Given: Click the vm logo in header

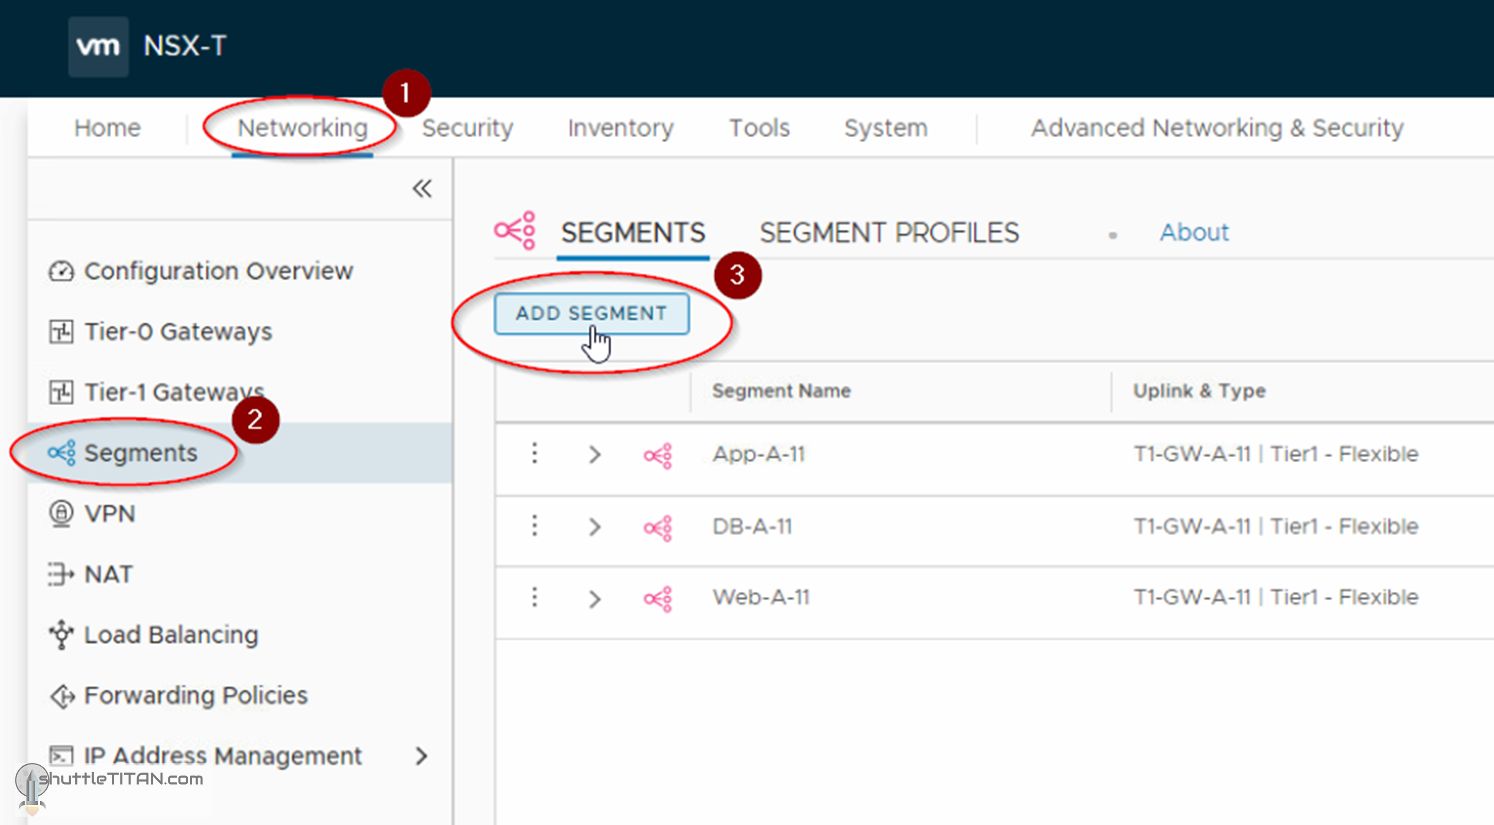Looking at the screenshot, I should tap(98, 46).
